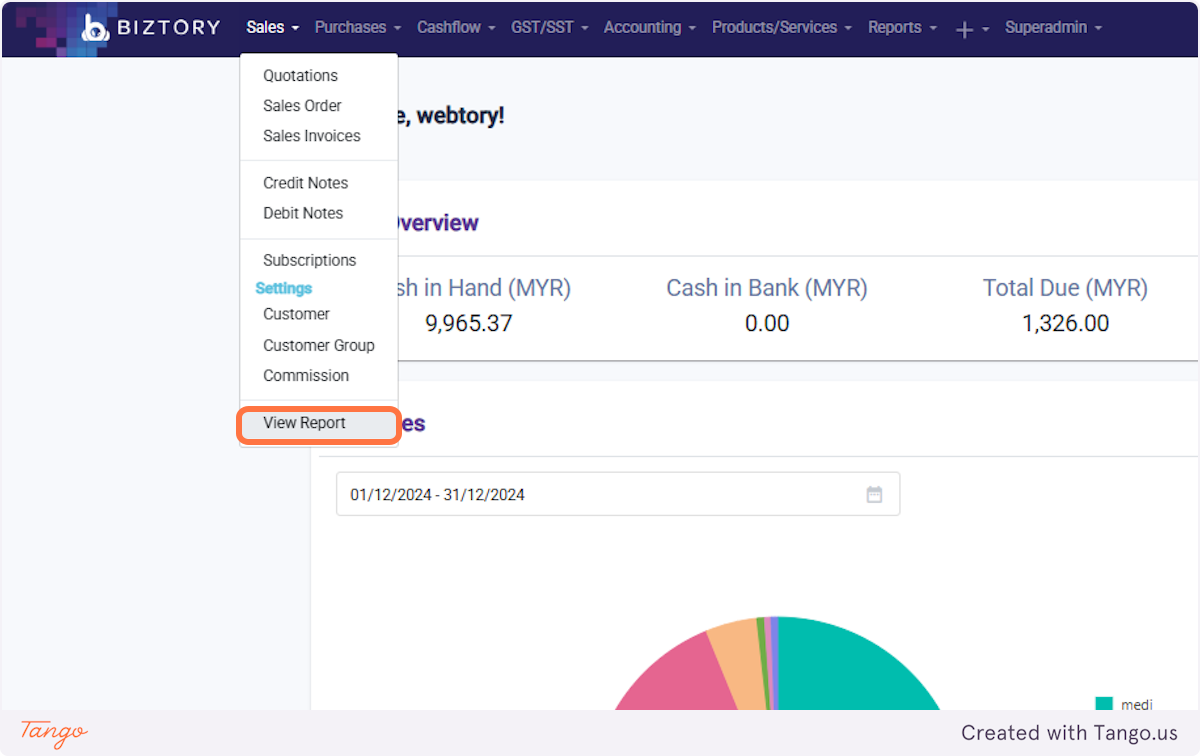Screen dimensions: 1200x756
Task: Open the Superadmin account dropdown
Action: pyautogui.click(x=1053, y=27)
